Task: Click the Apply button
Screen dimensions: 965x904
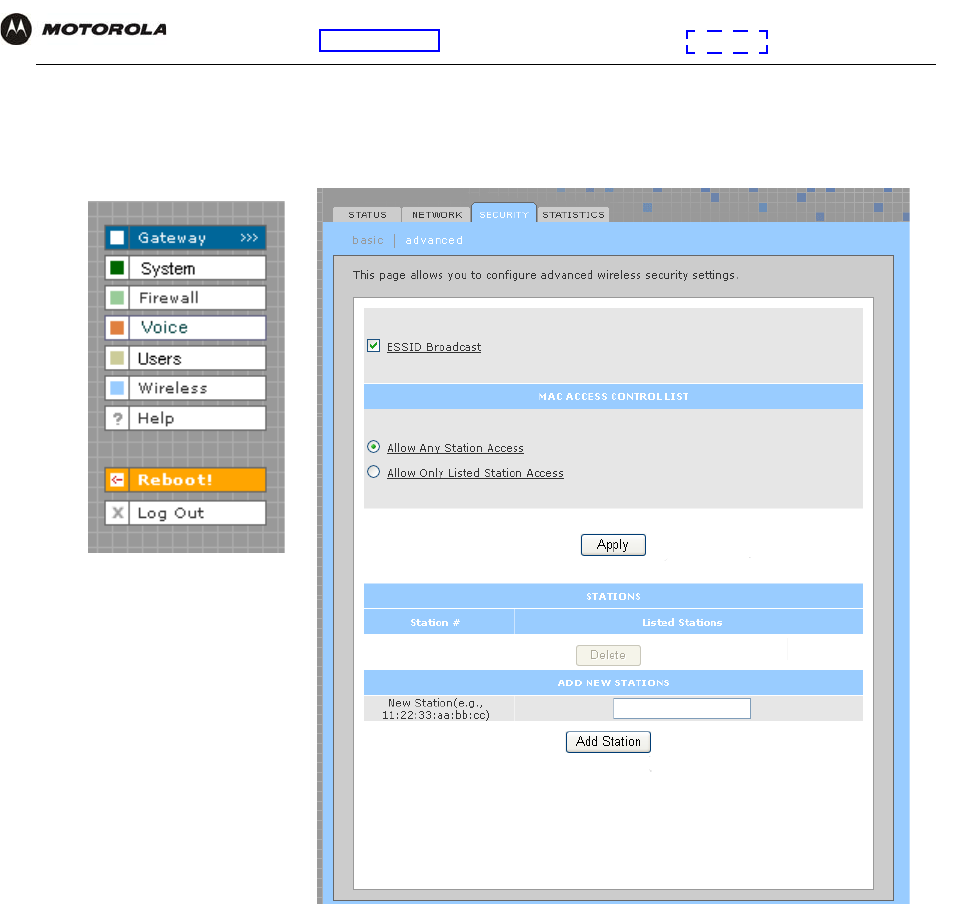Action: click(613, 545)
